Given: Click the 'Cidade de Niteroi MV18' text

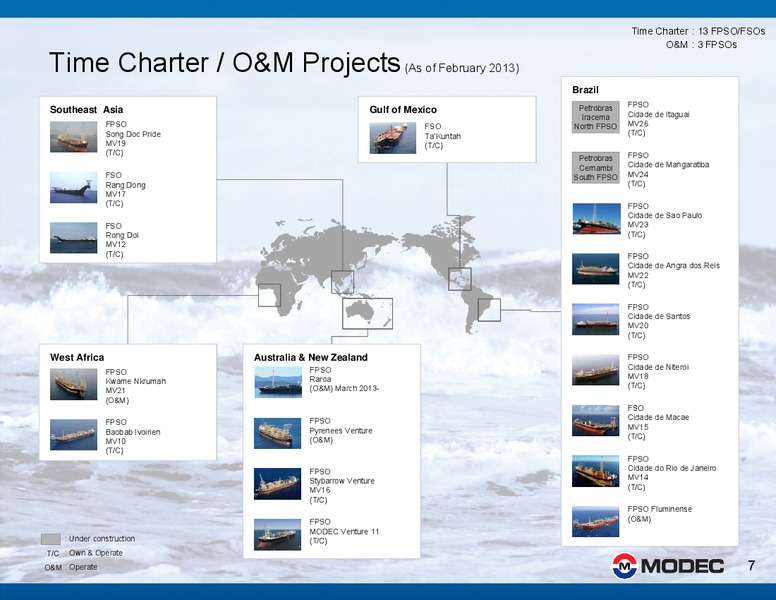Looking at the screenshot, I should point(658,371).
